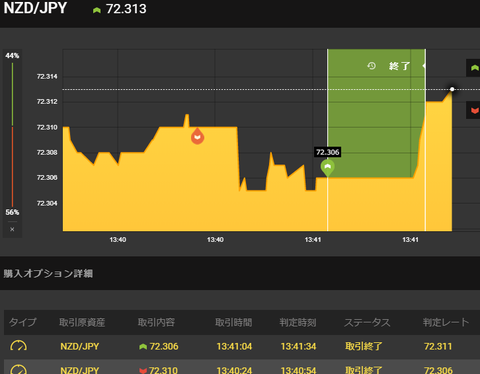Click the green up-arrow buy button

[x=473, y=68]
